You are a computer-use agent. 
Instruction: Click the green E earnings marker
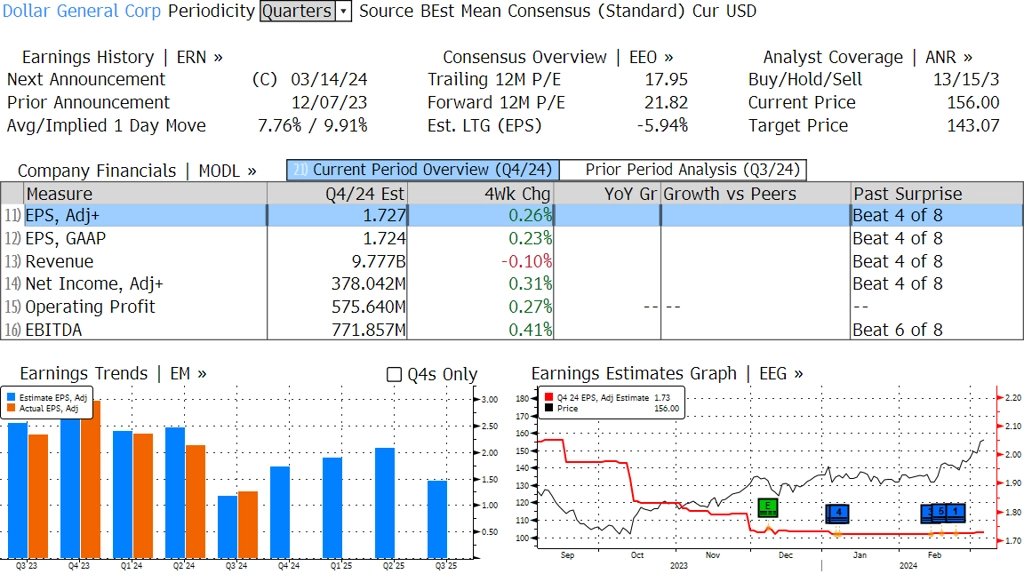pos(768,507)
